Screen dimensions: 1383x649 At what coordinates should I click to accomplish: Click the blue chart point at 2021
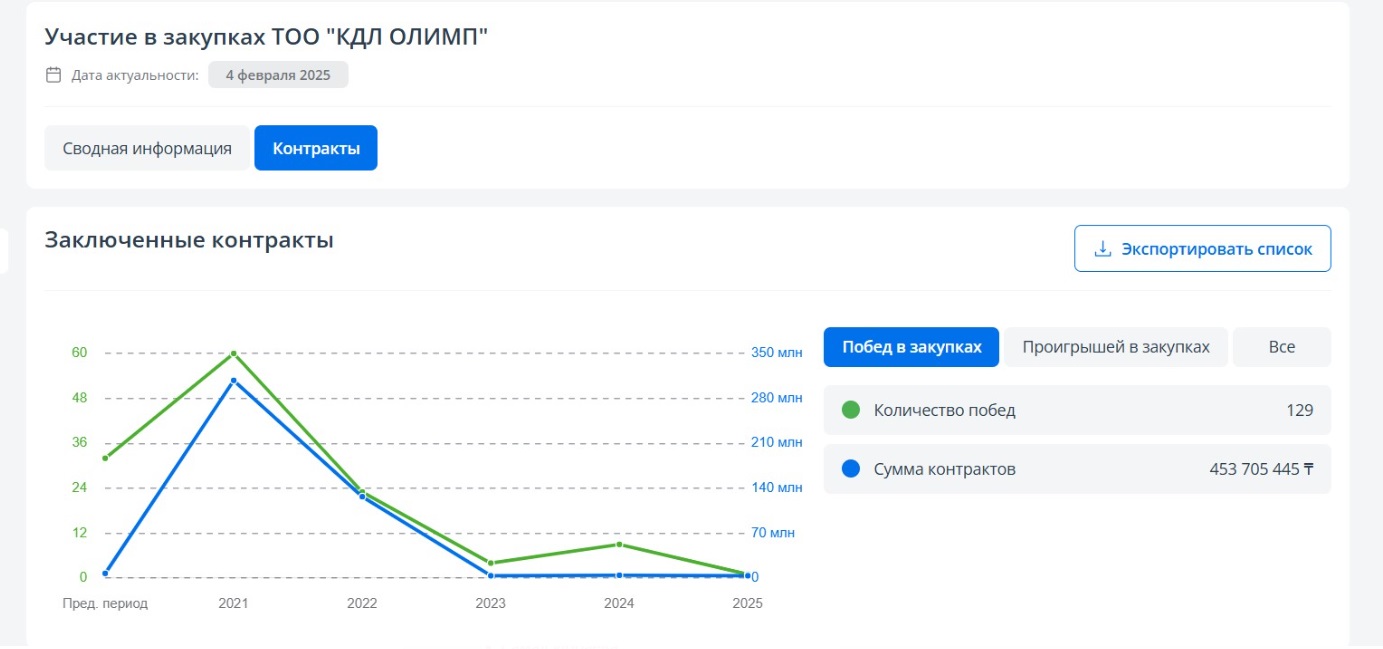point(233,381)
